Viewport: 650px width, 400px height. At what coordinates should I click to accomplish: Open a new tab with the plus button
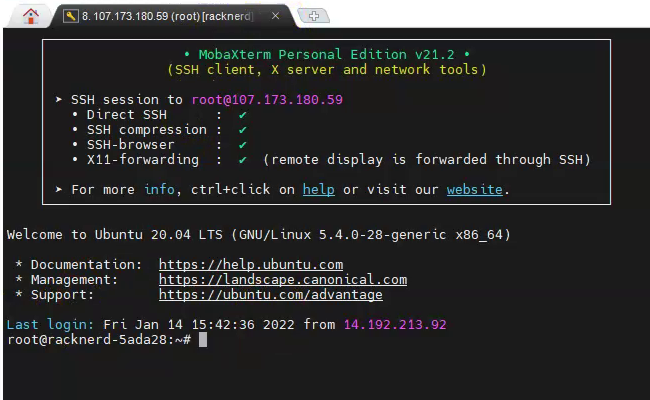[x=315, y=16]
